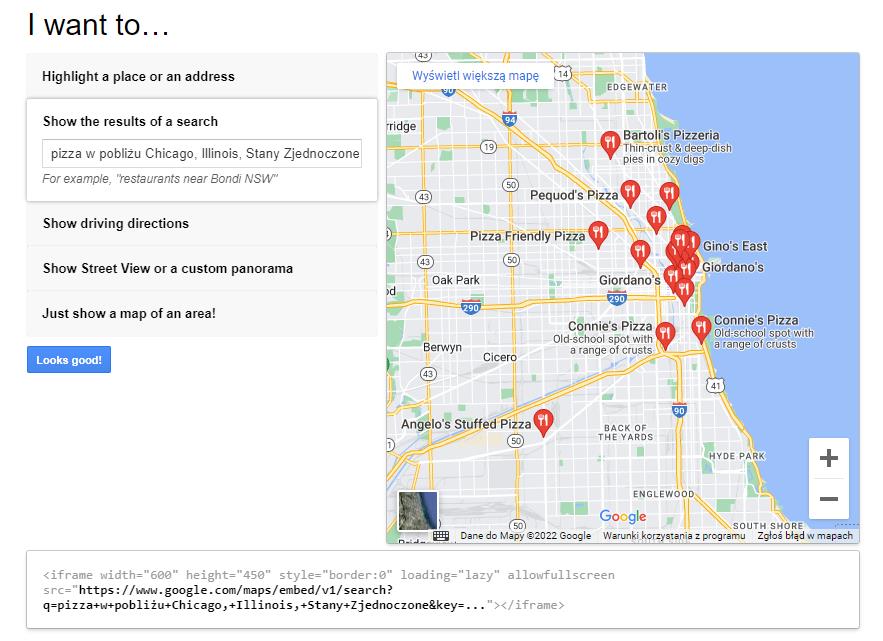Click the lakefront Connie's Pizza pin

(701, 329)
